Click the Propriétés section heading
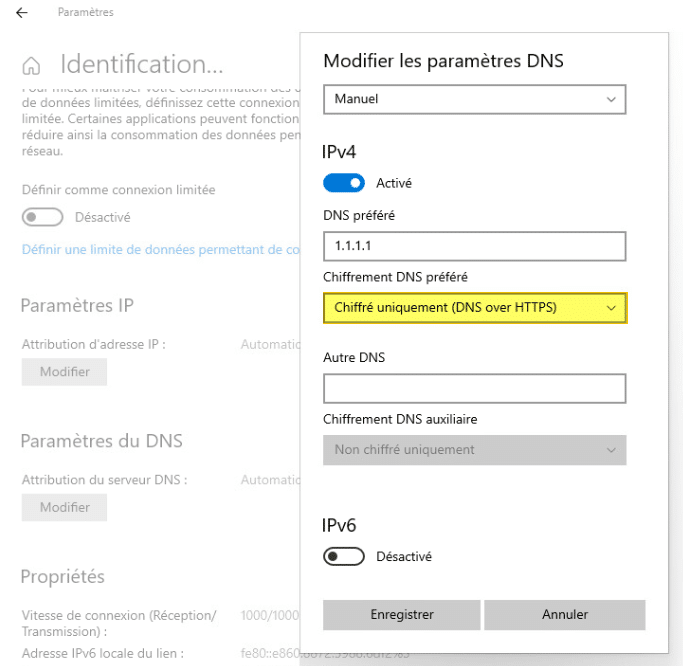This screenshot has width=683, height=666. (62, 577)
